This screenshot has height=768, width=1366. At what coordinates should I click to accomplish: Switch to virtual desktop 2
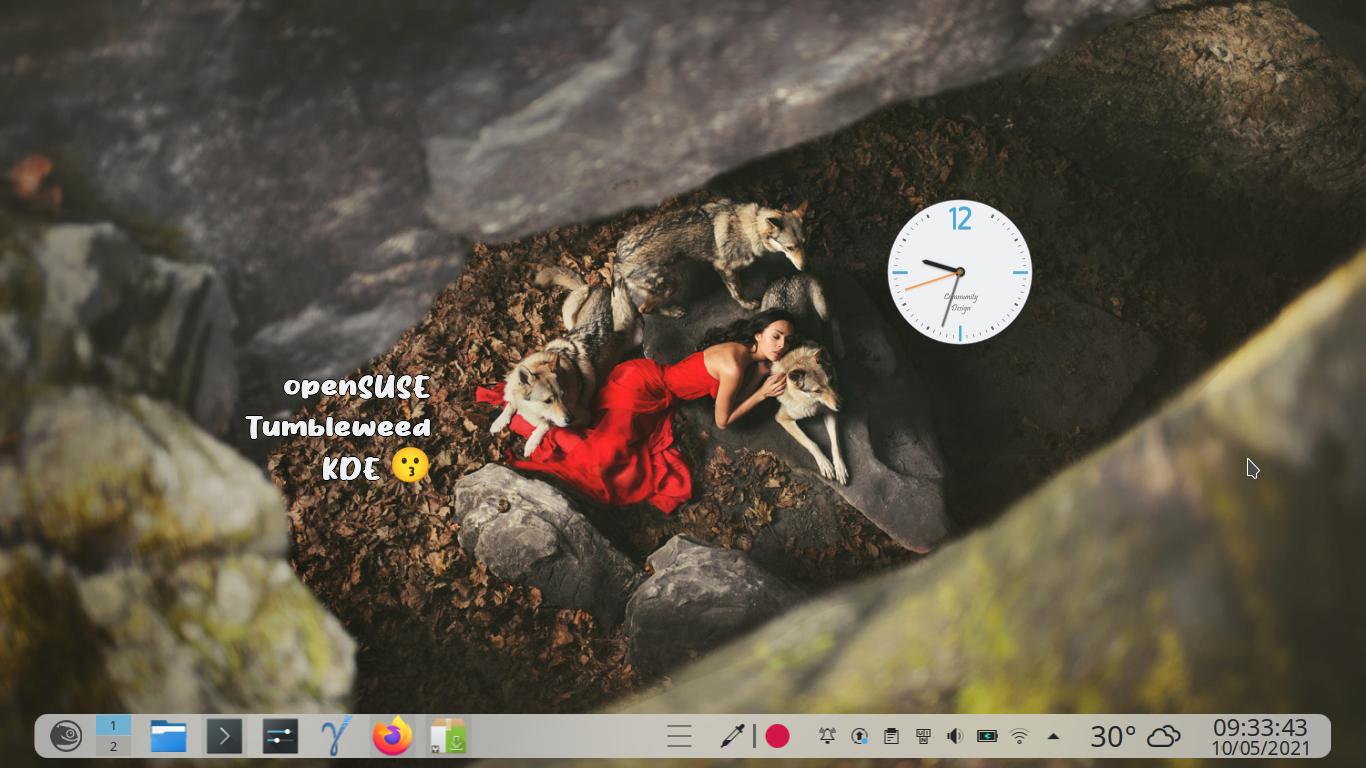(113, 746)
